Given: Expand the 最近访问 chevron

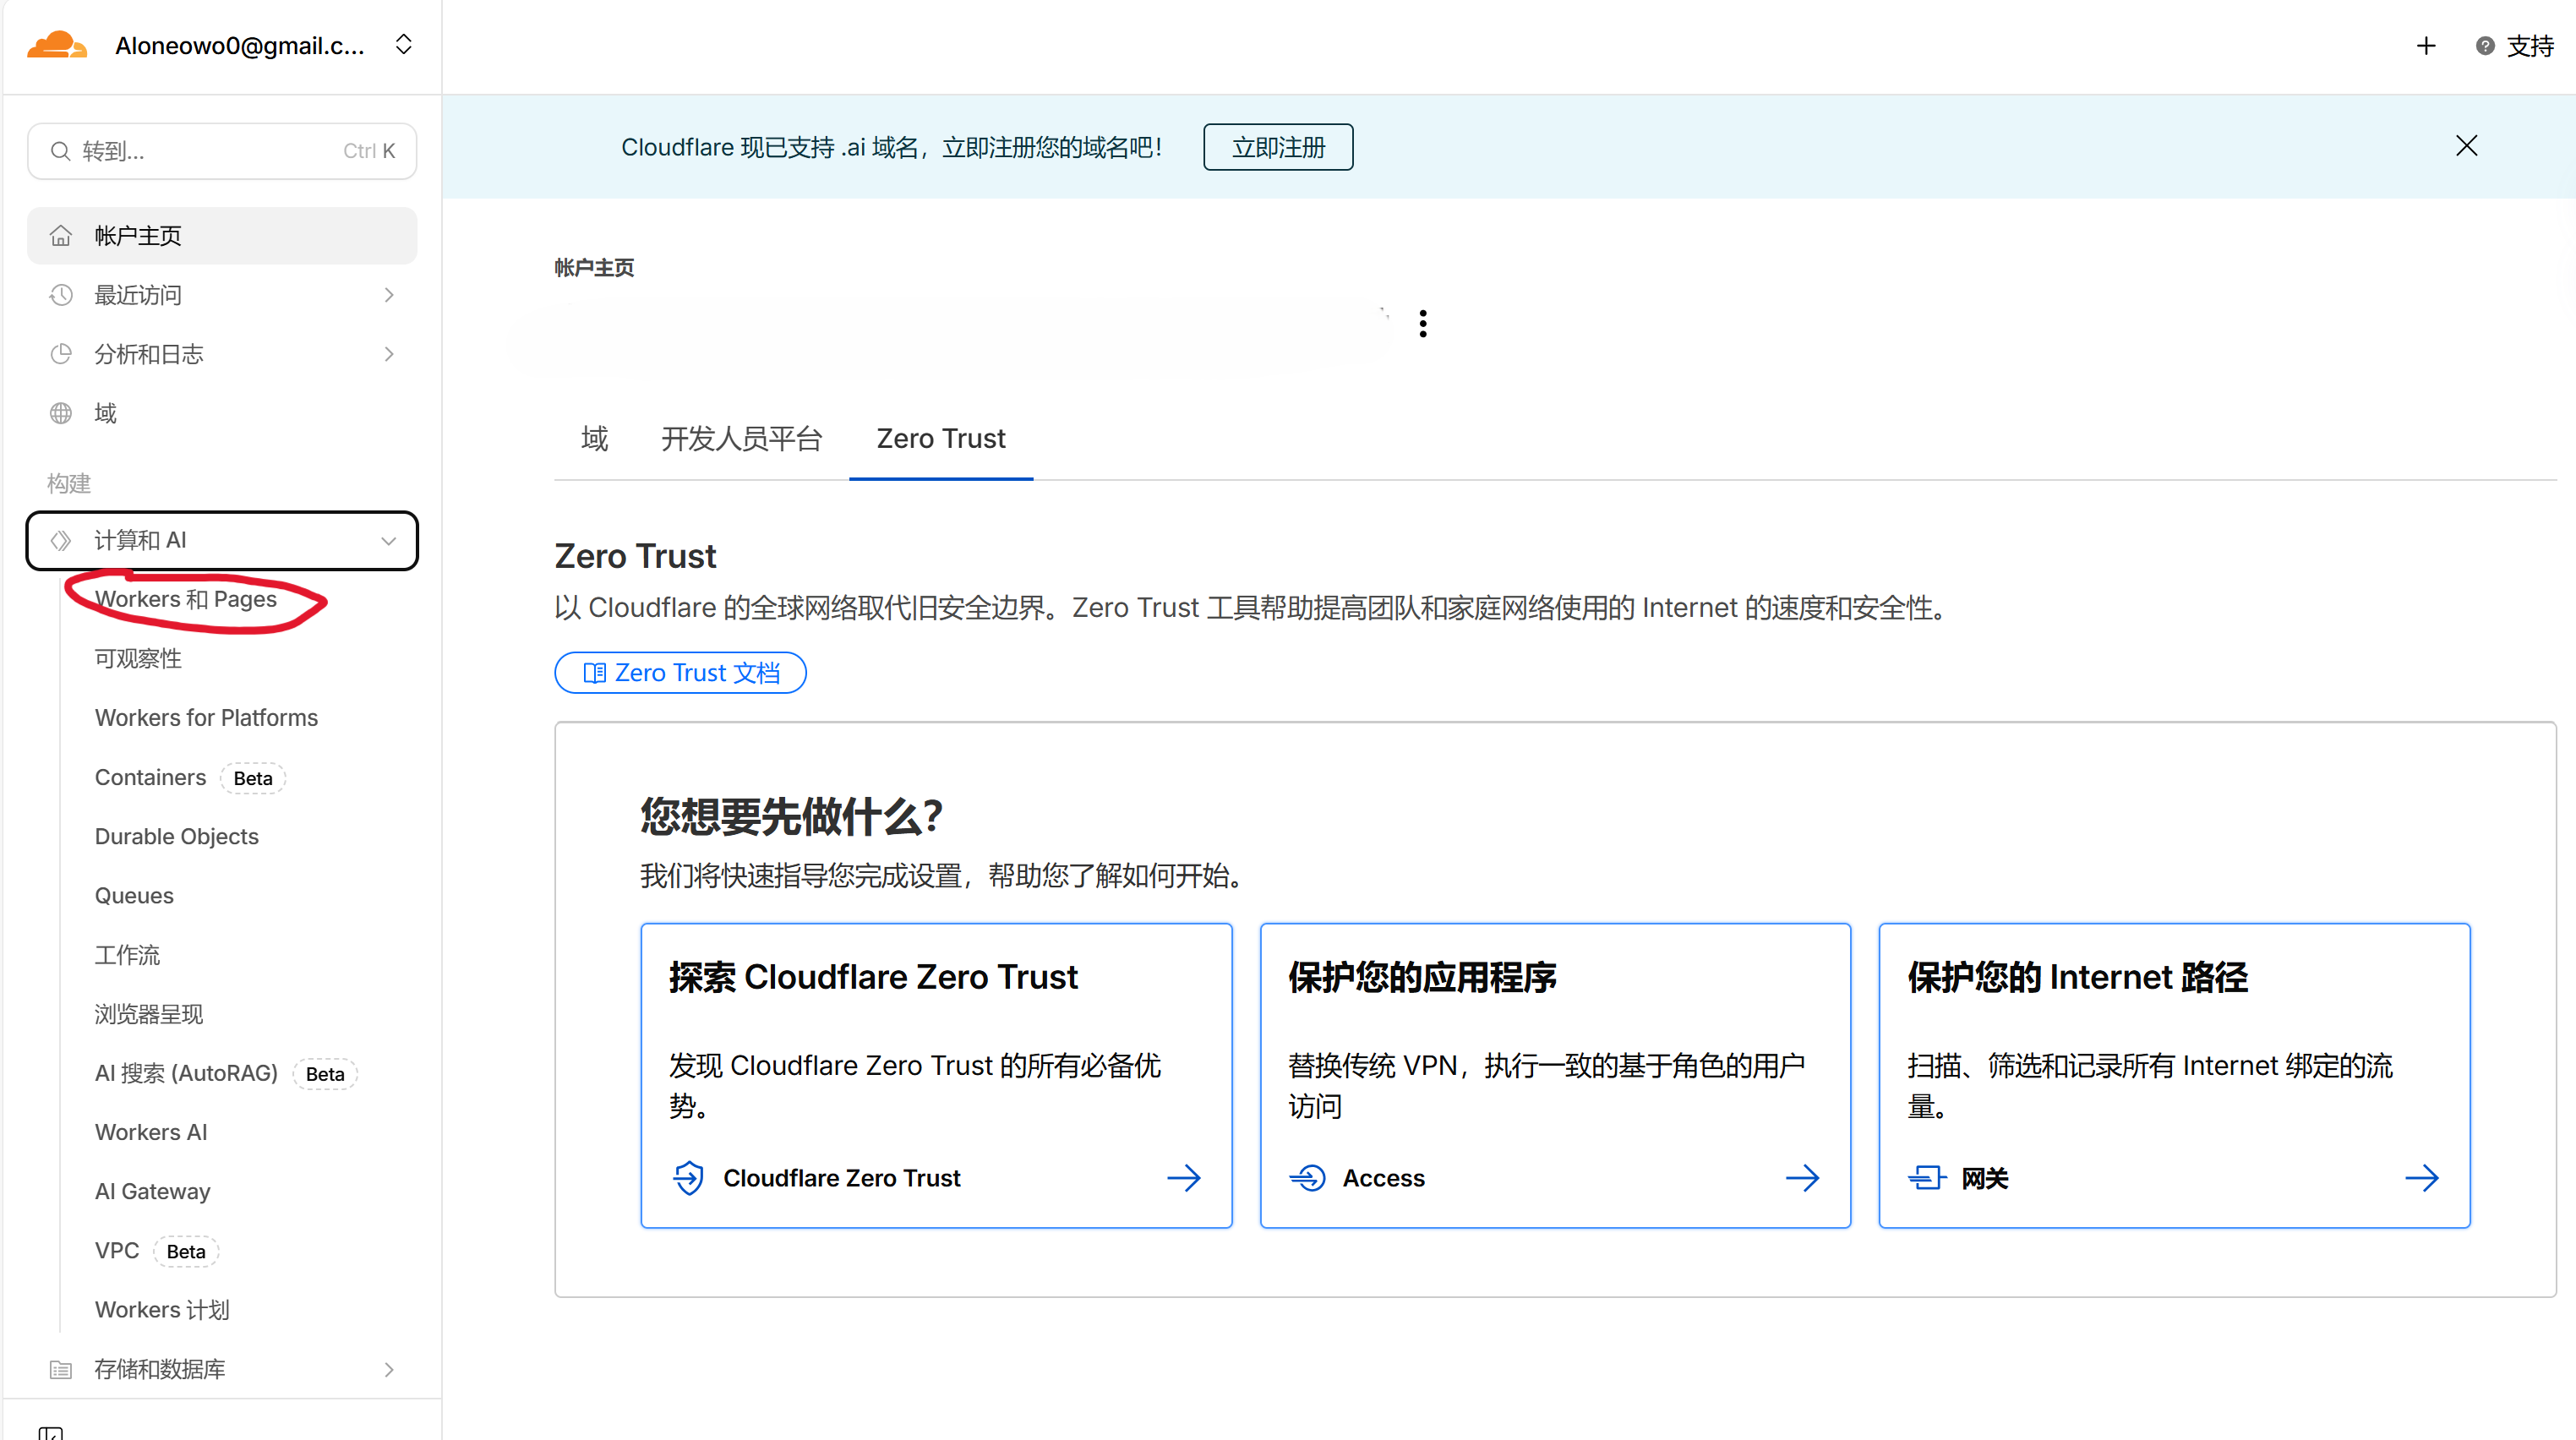Looking at the screenshot, I should pos(389,295).
